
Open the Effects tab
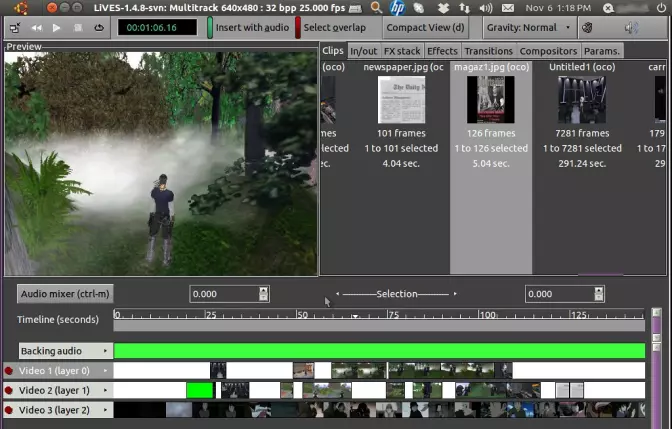click(442, 51)
